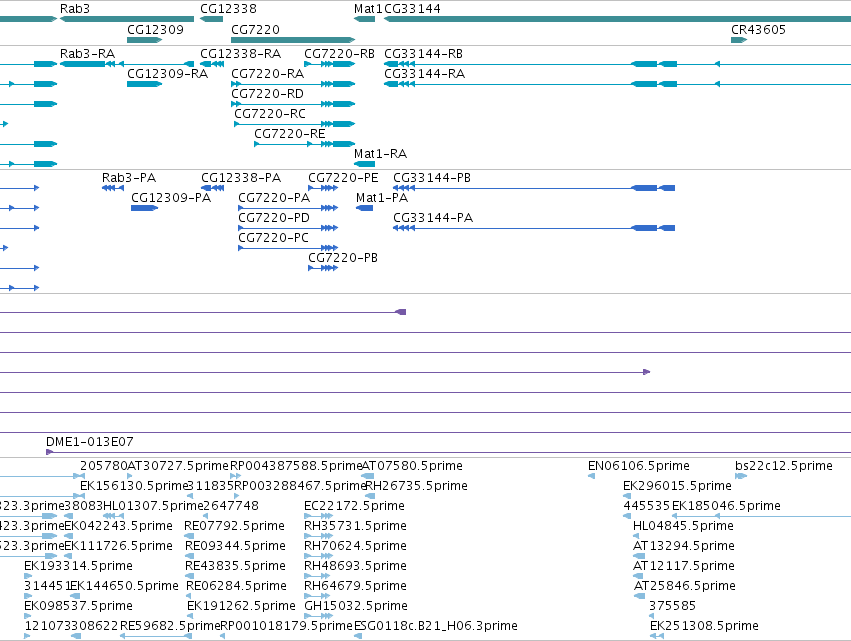
Task: Click EST EK193314.5prime
Action: coord(78,566)
